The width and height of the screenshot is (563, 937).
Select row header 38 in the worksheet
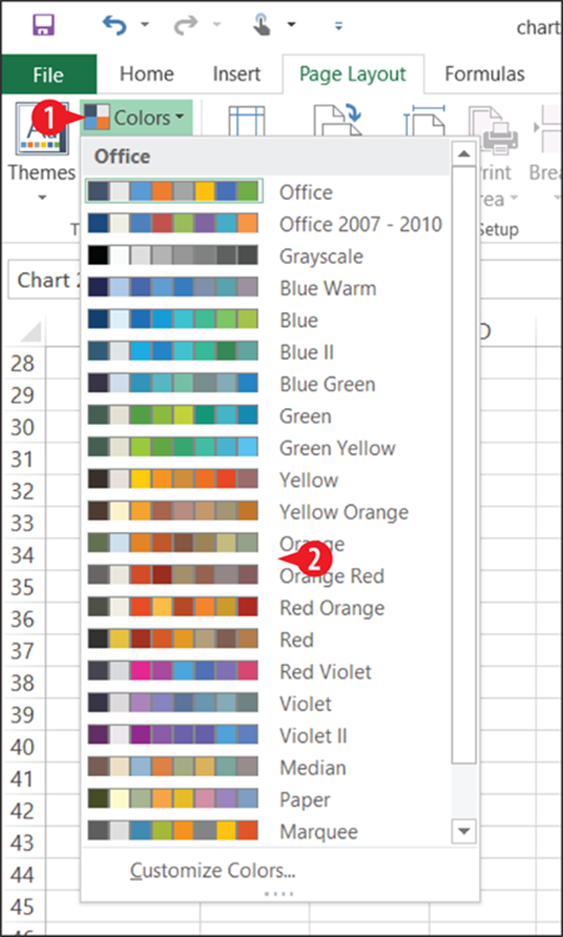point(23,682)
